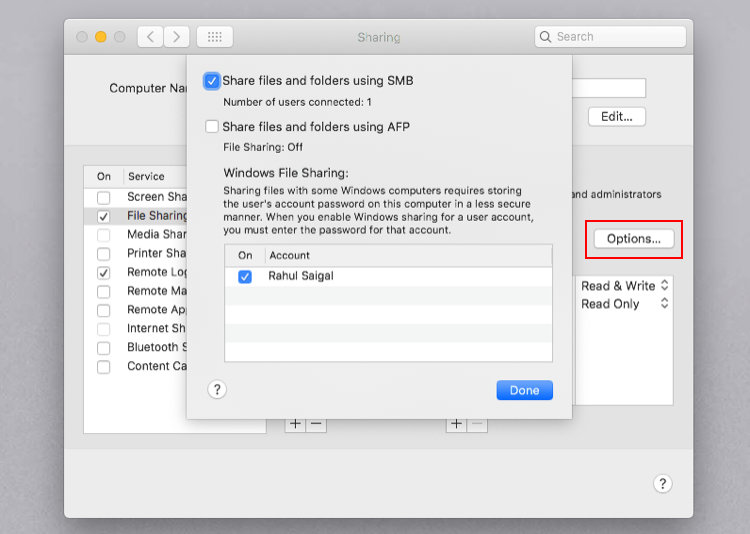Remove a shared folder using the left minus button
Viewport: 750px width, 534px height.
(x=316, y=424)
